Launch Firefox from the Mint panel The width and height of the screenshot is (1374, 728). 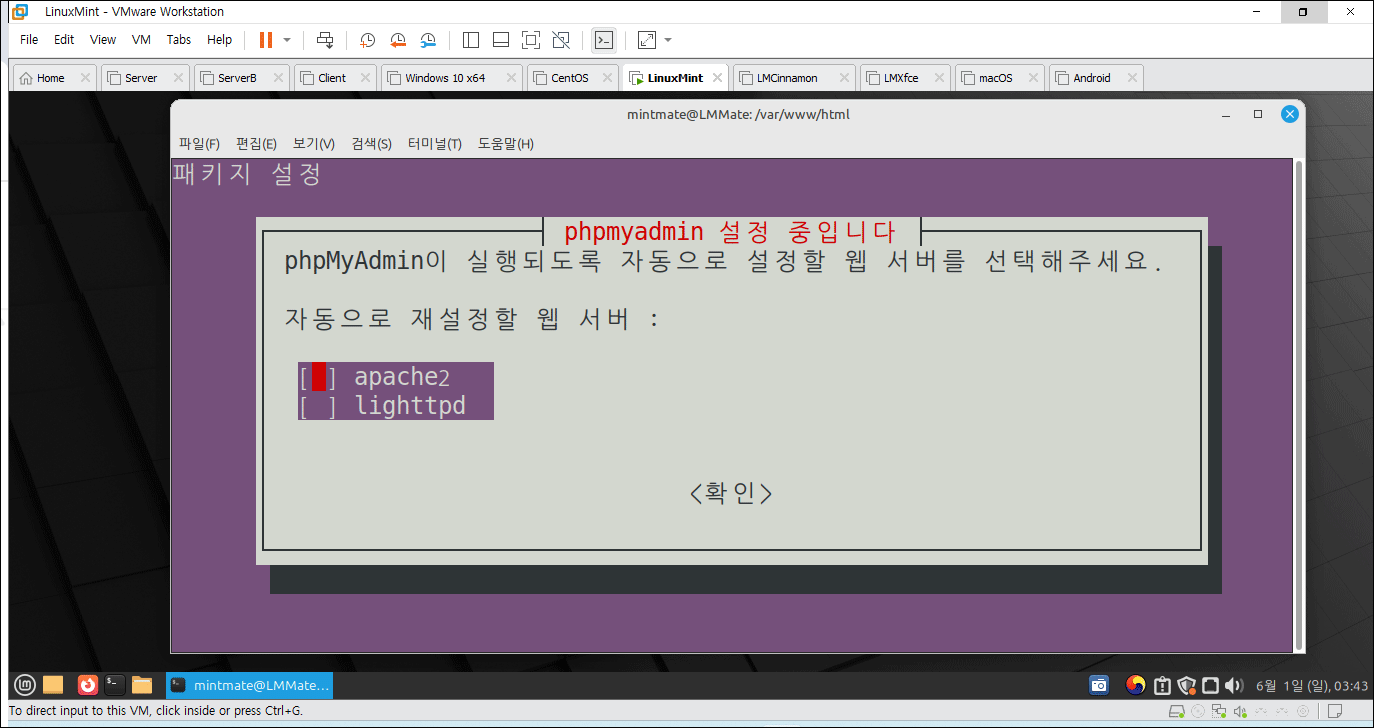tap(87, 685)
